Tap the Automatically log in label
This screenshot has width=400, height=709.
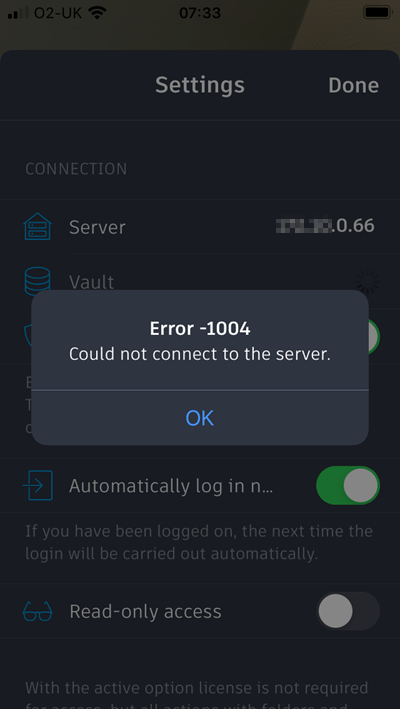point(171,486)
